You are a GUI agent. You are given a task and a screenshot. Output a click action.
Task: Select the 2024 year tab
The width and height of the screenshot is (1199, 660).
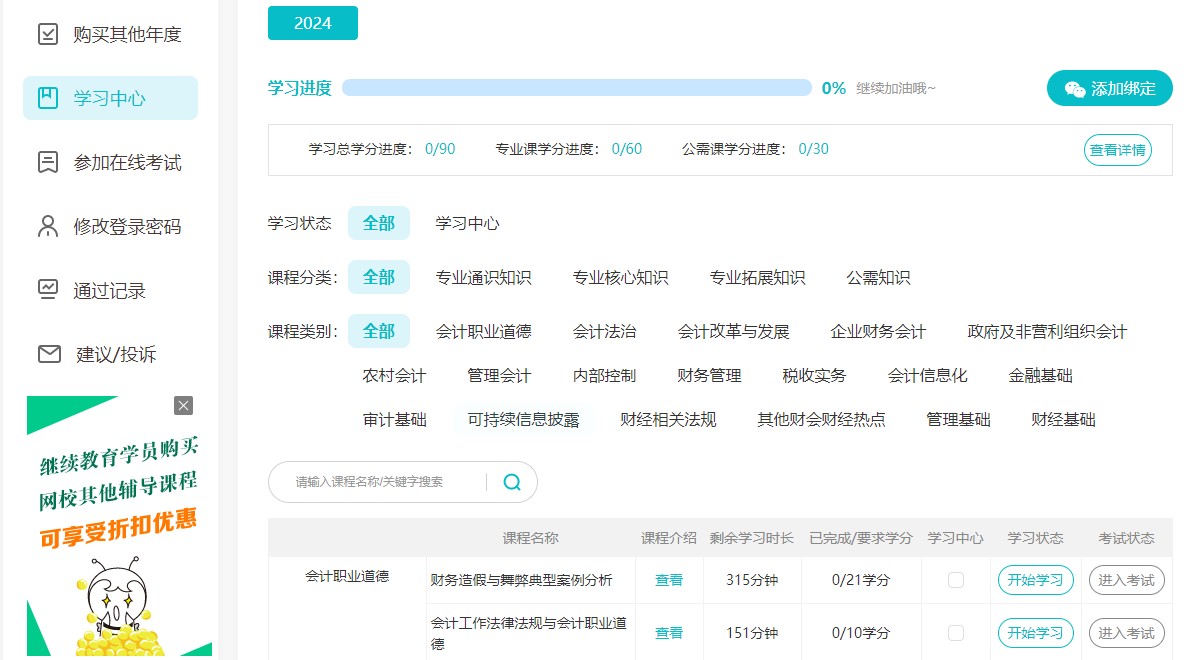click(x=312, y=23)
